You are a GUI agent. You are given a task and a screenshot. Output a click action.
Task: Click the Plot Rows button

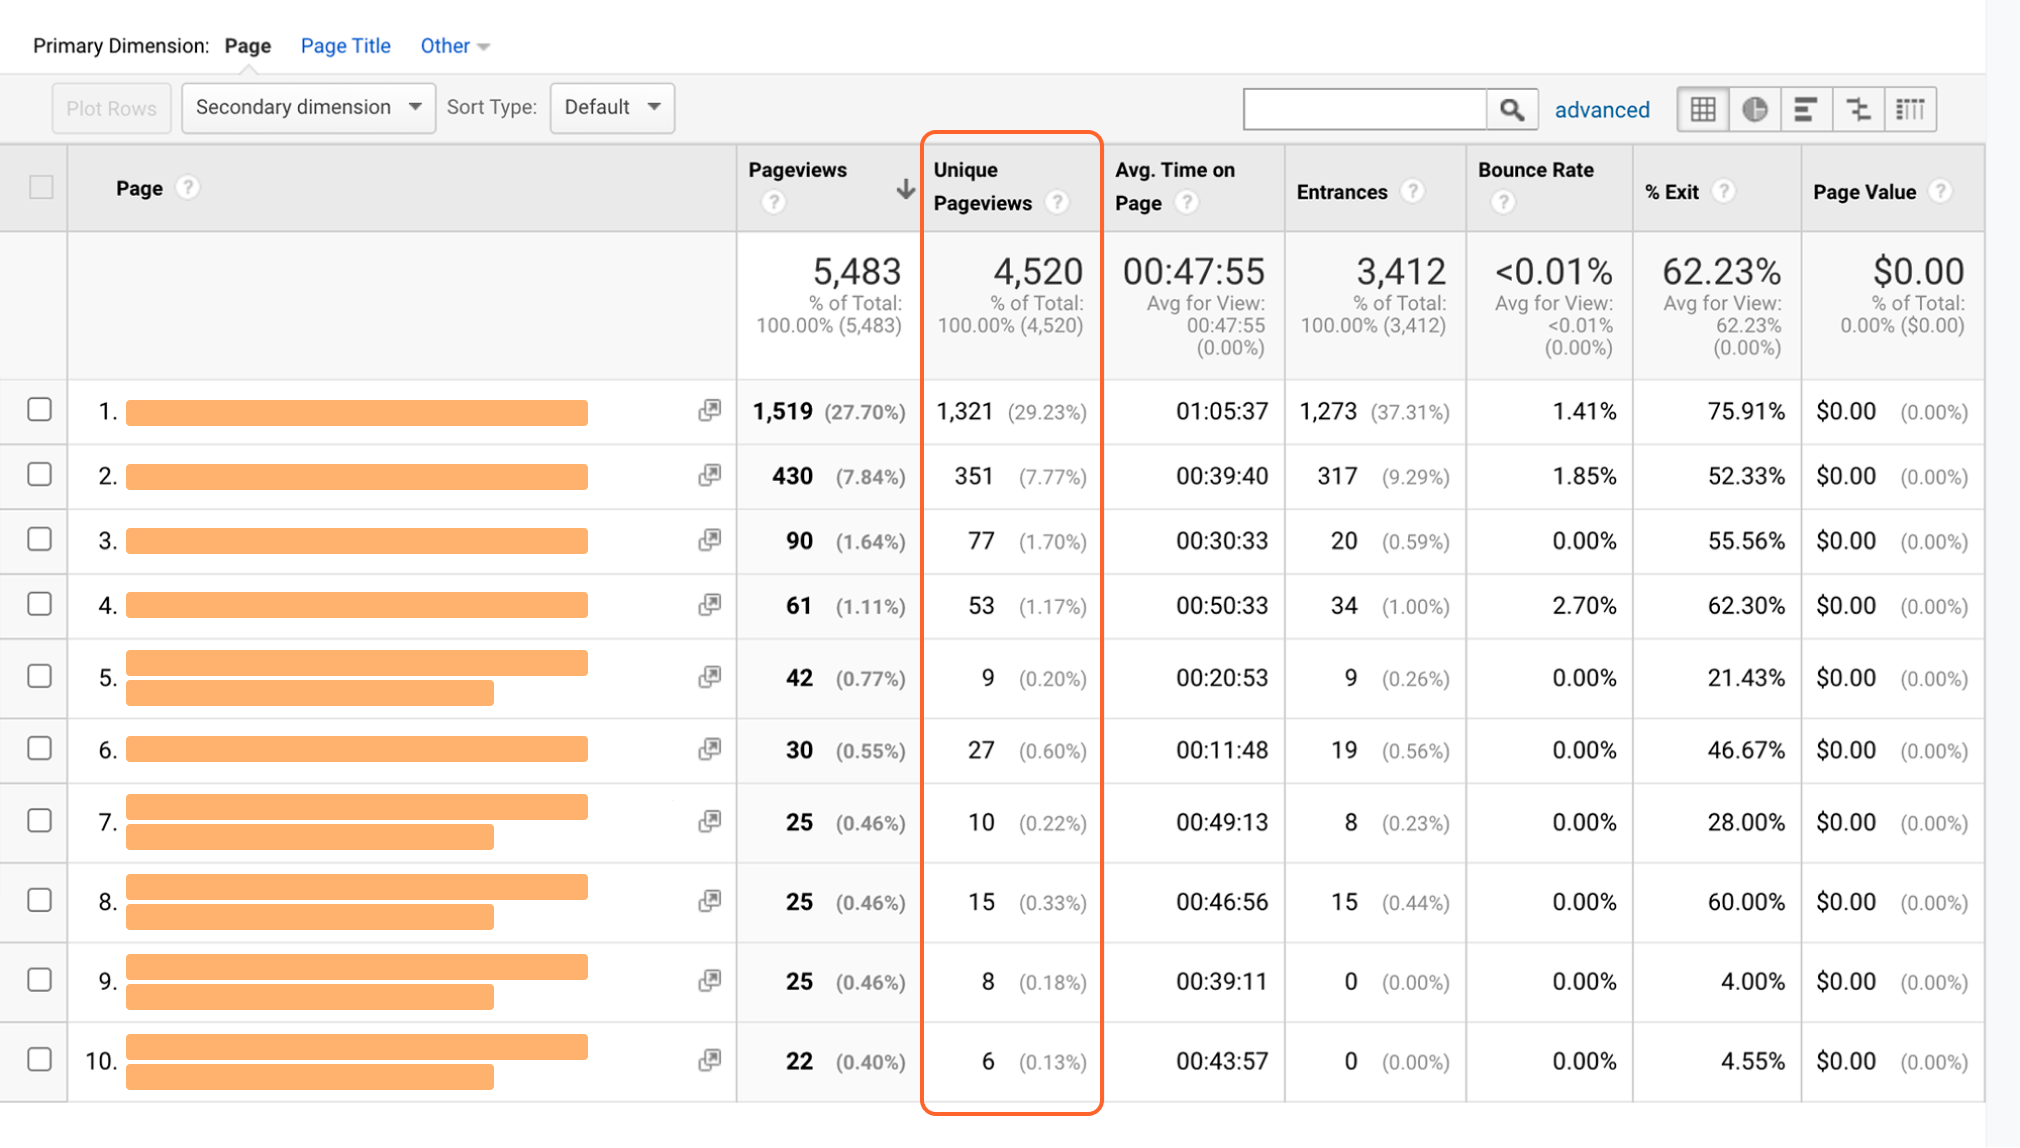coord(112,108)
